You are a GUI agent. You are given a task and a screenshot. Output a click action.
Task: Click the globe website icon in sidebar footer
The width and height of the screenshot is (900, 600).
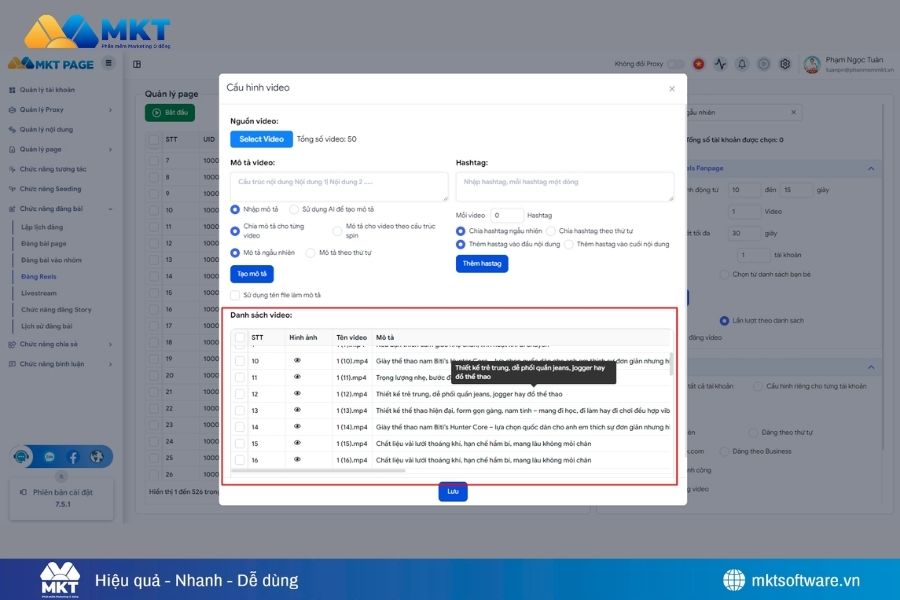[97, 457]
